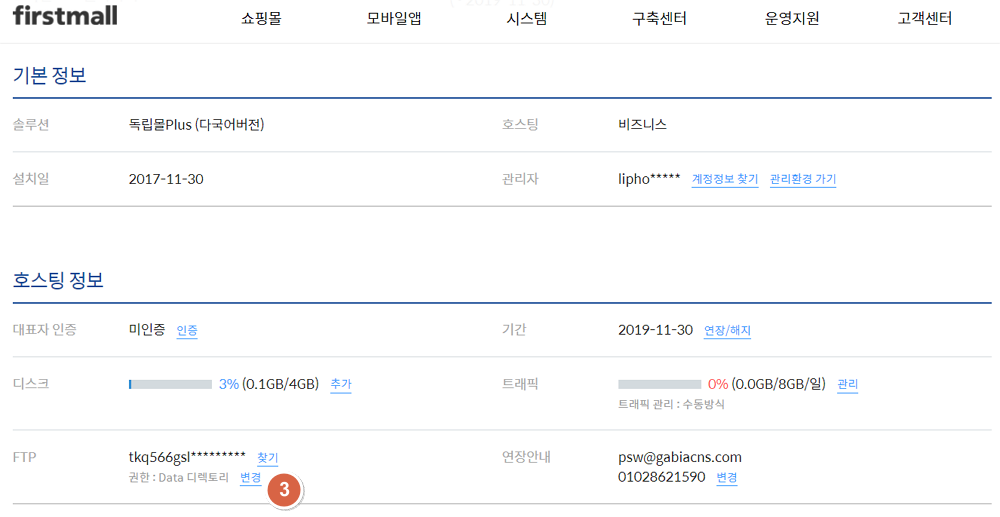1000x517 pixels.
Task: Navigate to 고객센터 menu
Action: [925, 18]
